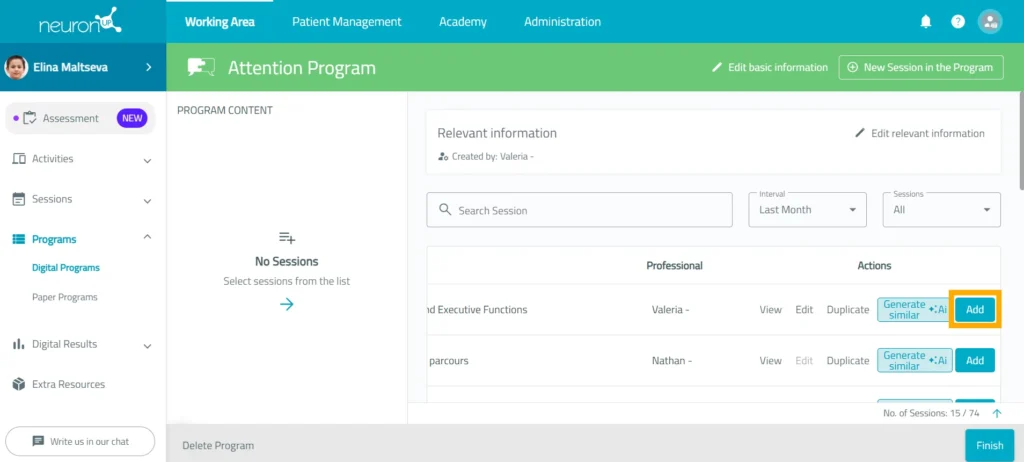Expand the Sessions sidebar chevron
The width and height of the screenshot is (1024, 462).
[148, 201]
